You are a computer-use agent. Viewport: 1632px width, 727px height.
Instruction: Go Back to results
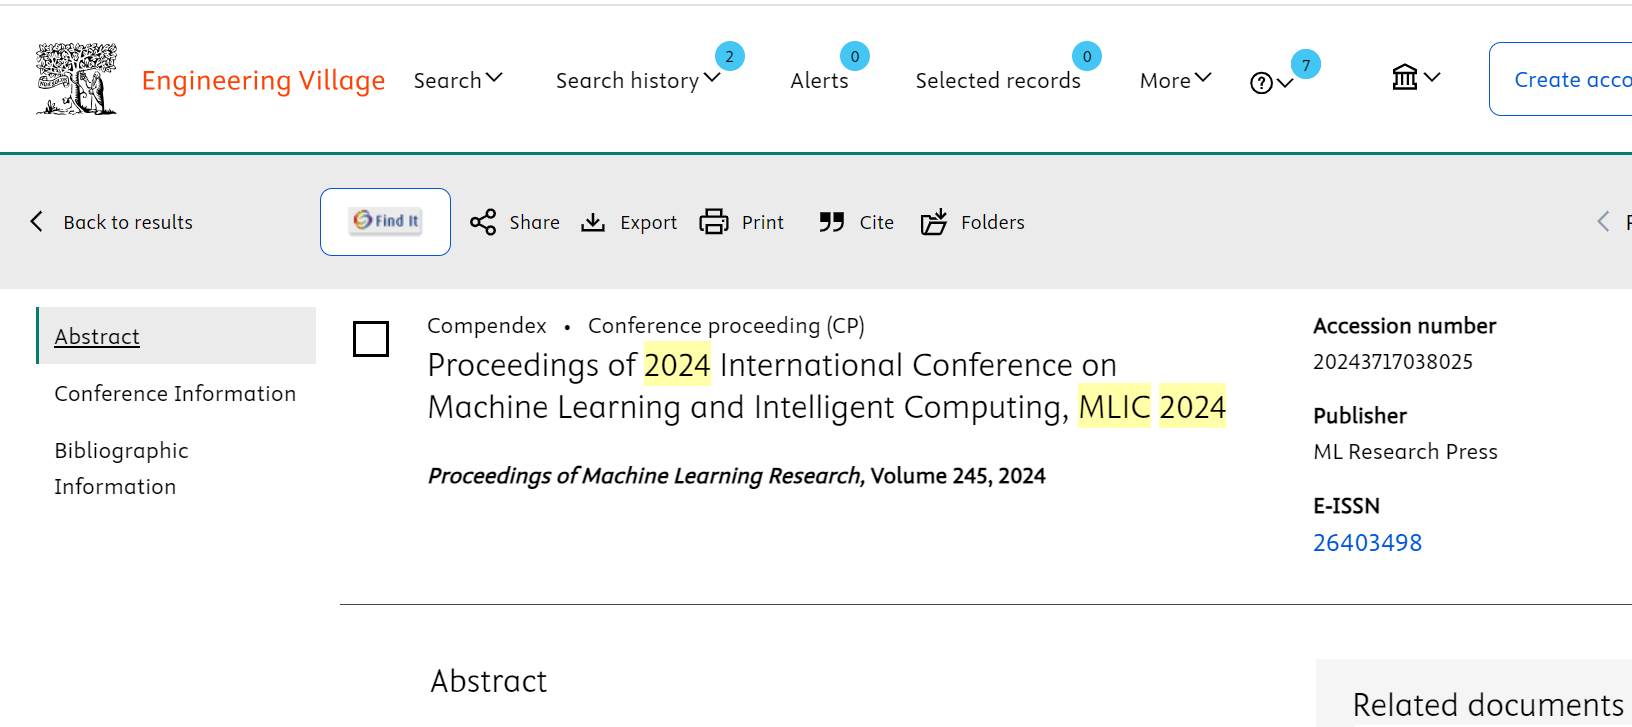coord(128,222)
